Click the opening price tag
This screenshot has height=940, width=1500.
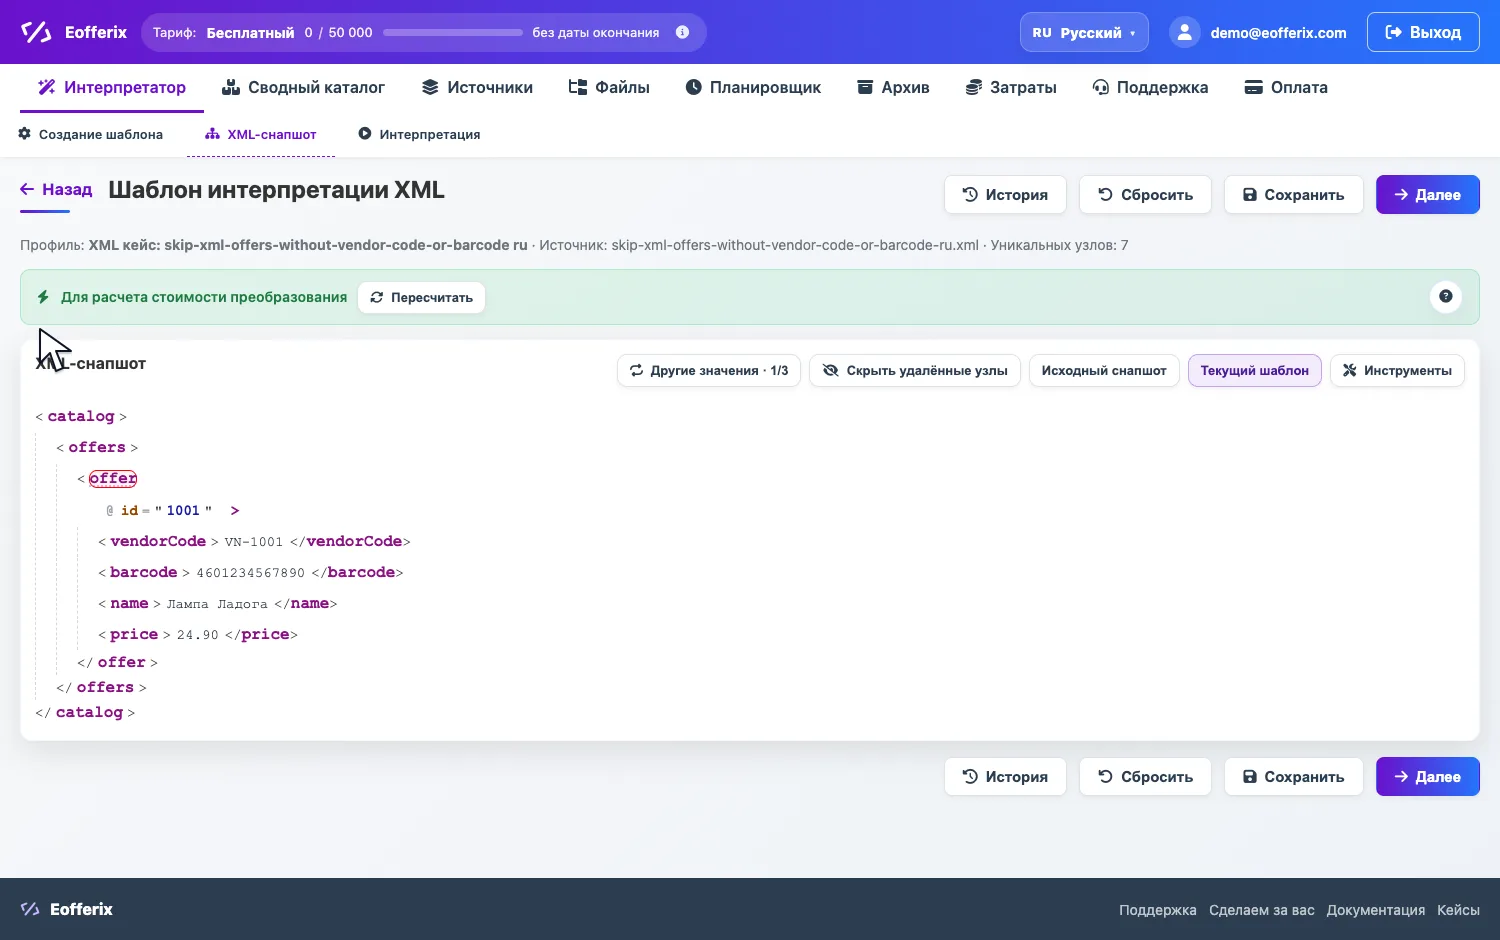134,634
